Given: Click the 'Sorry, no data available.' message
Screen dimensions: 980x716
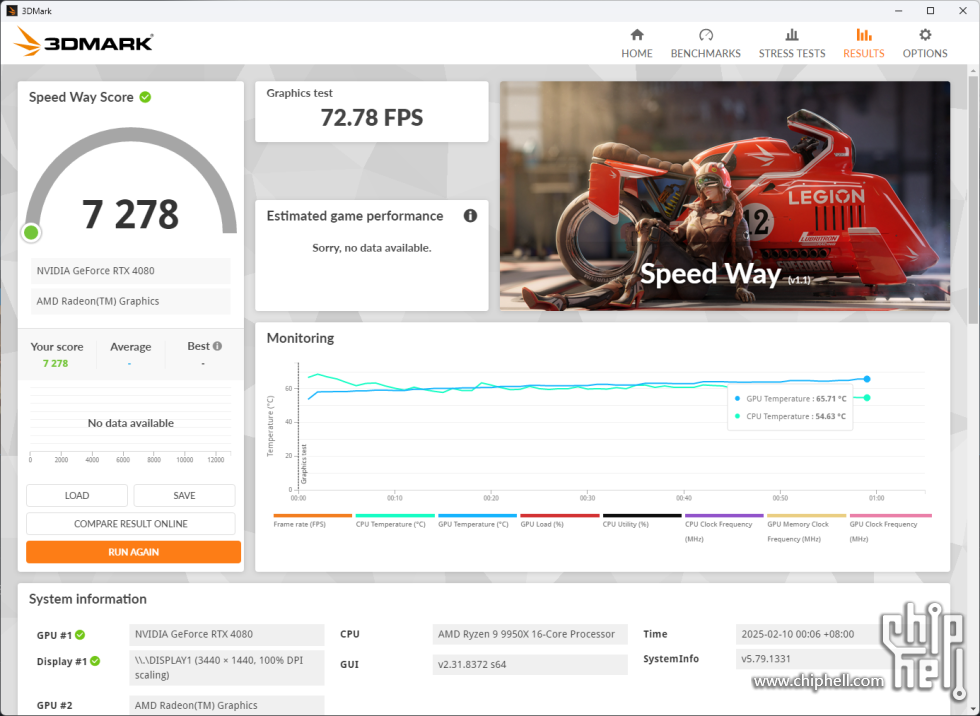Looking at the screenshot, I should (371, 247).
